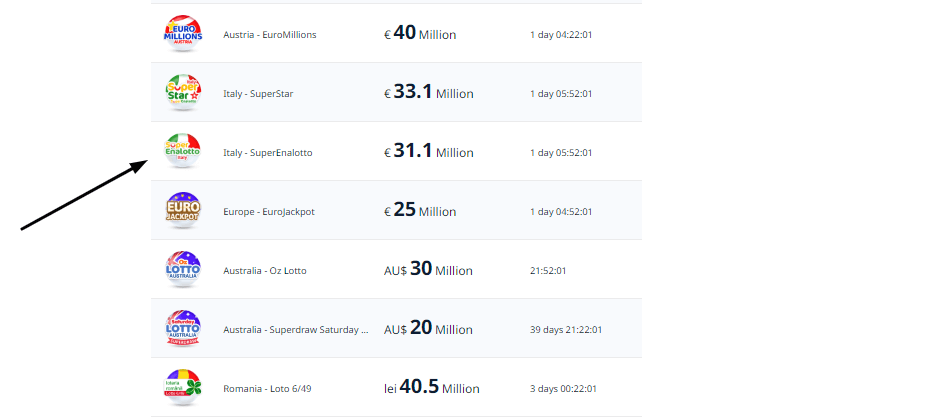Image resolution: width=934 pixels, height=417 pixels.
Task: Click the Oz Lotto Australia logo icon
Action: [183, 269]
